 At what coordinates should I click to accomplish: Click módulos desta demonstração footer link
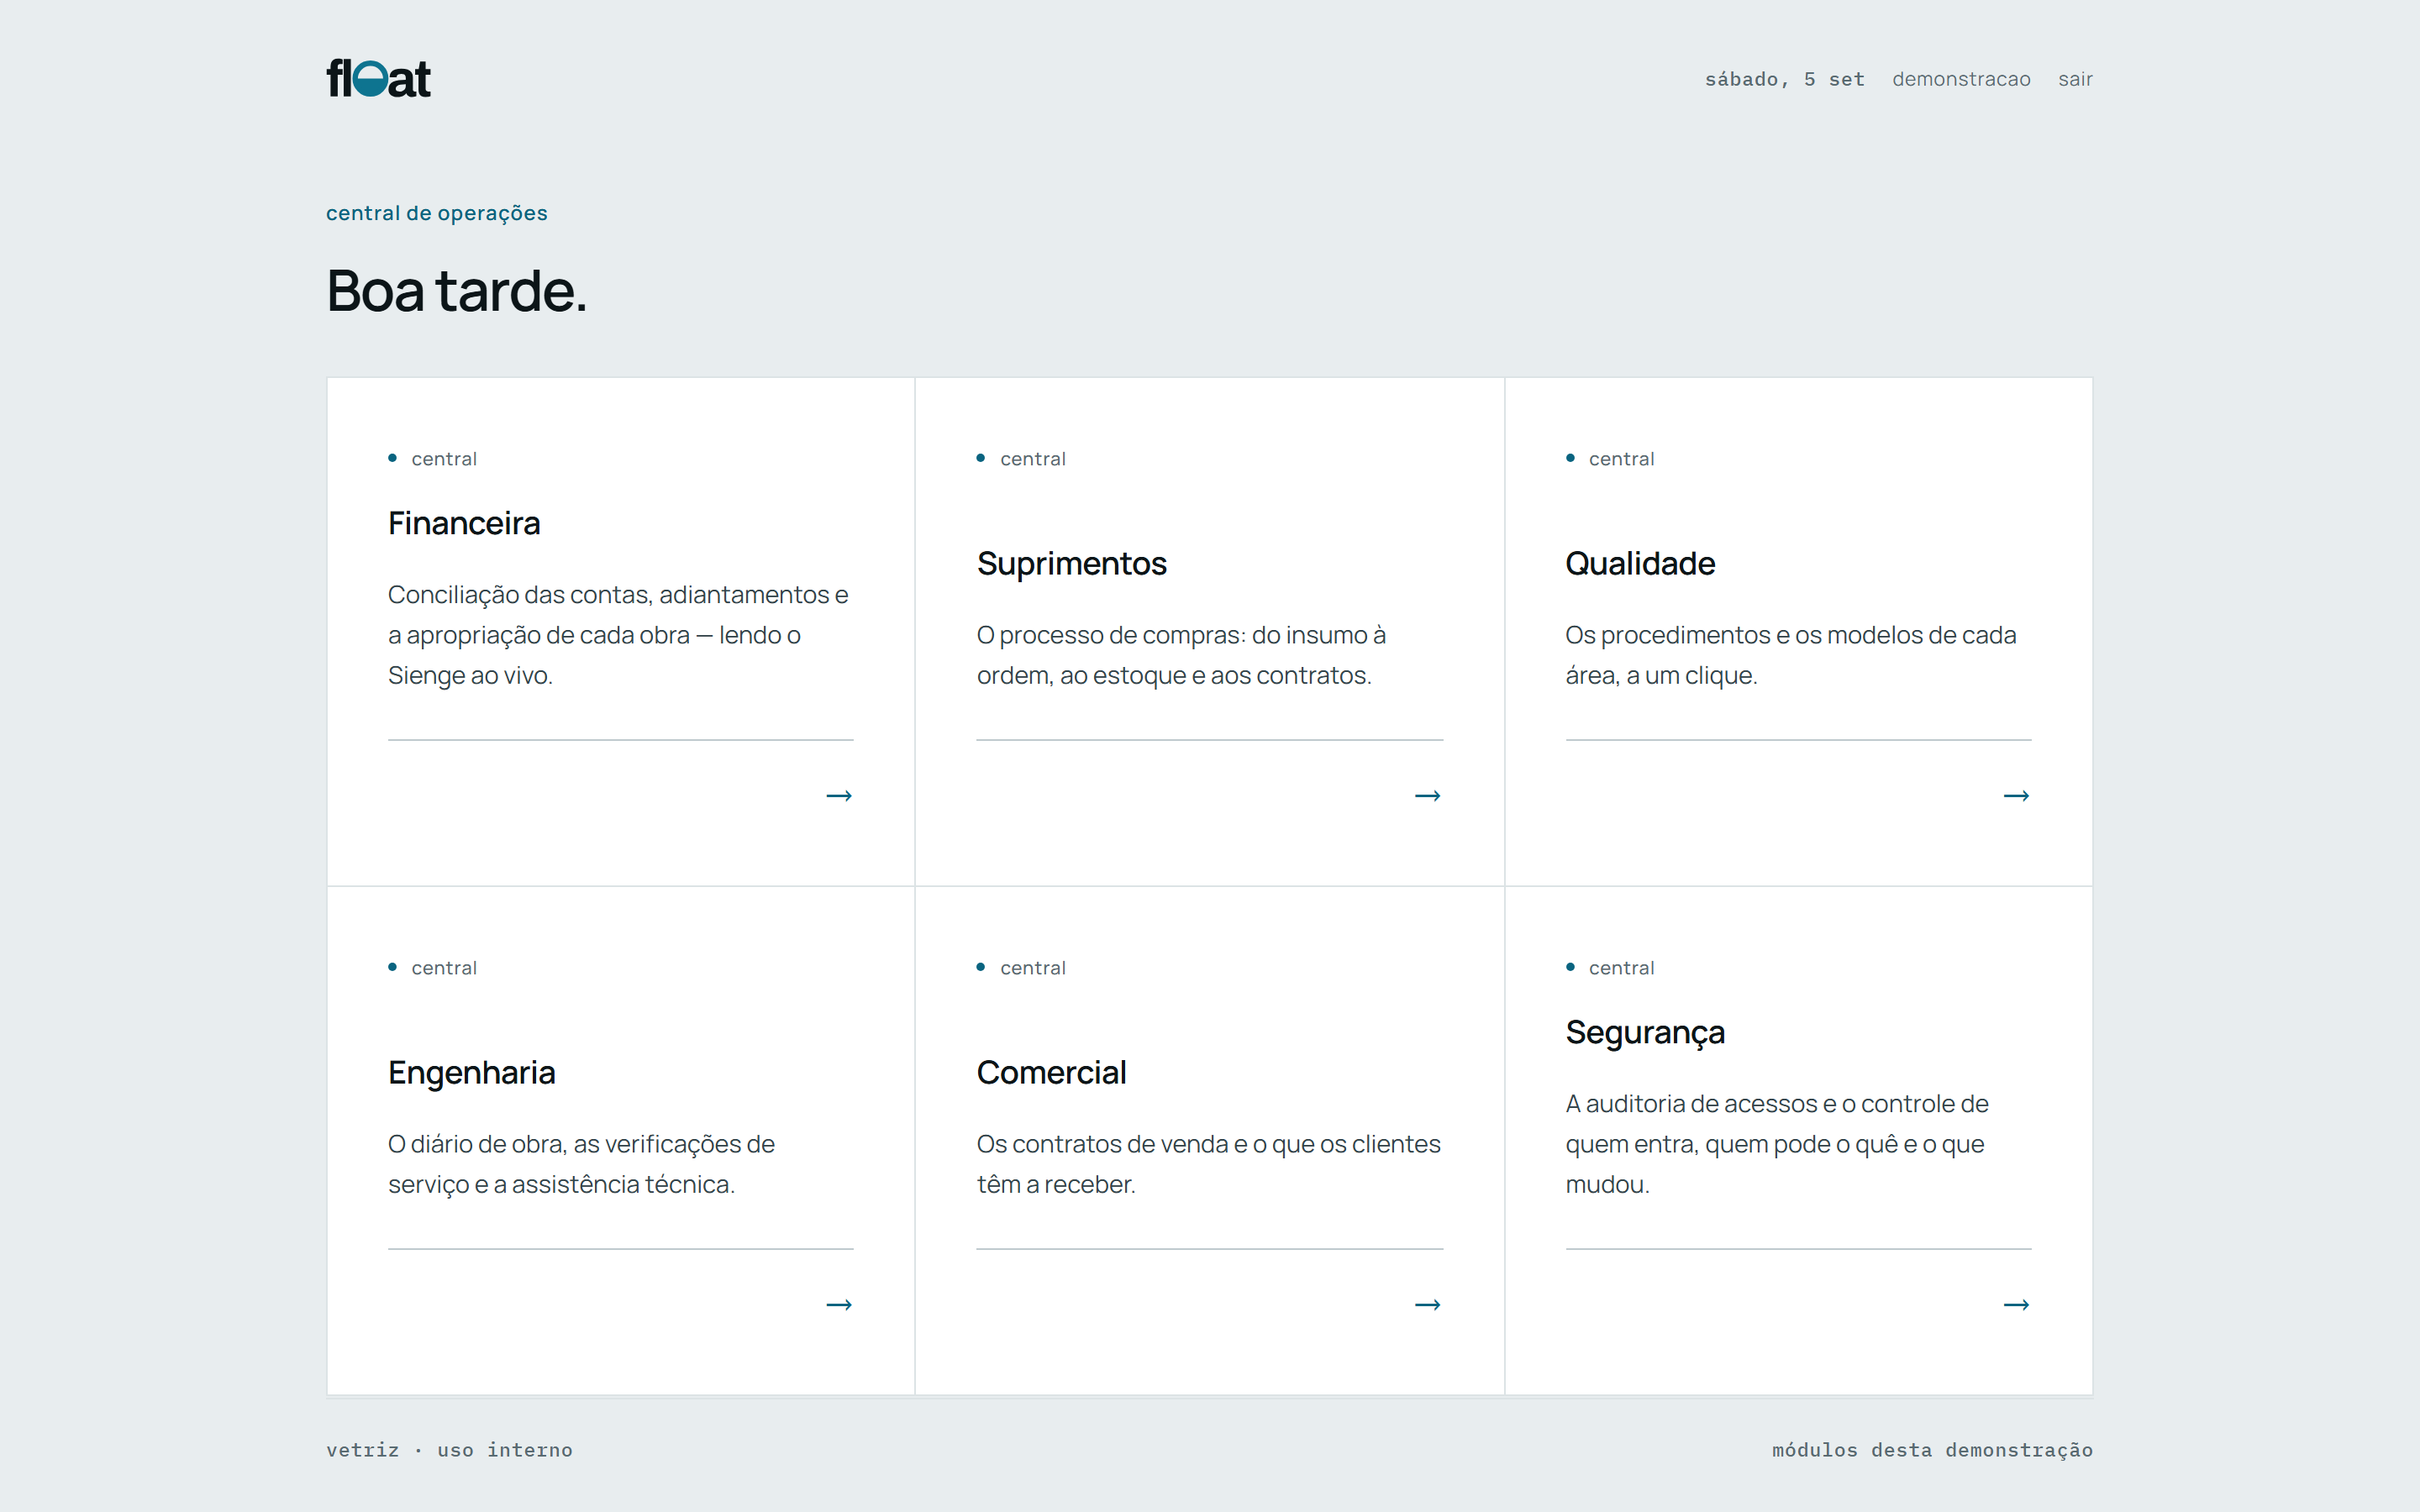click(x=1932, y=1450)
